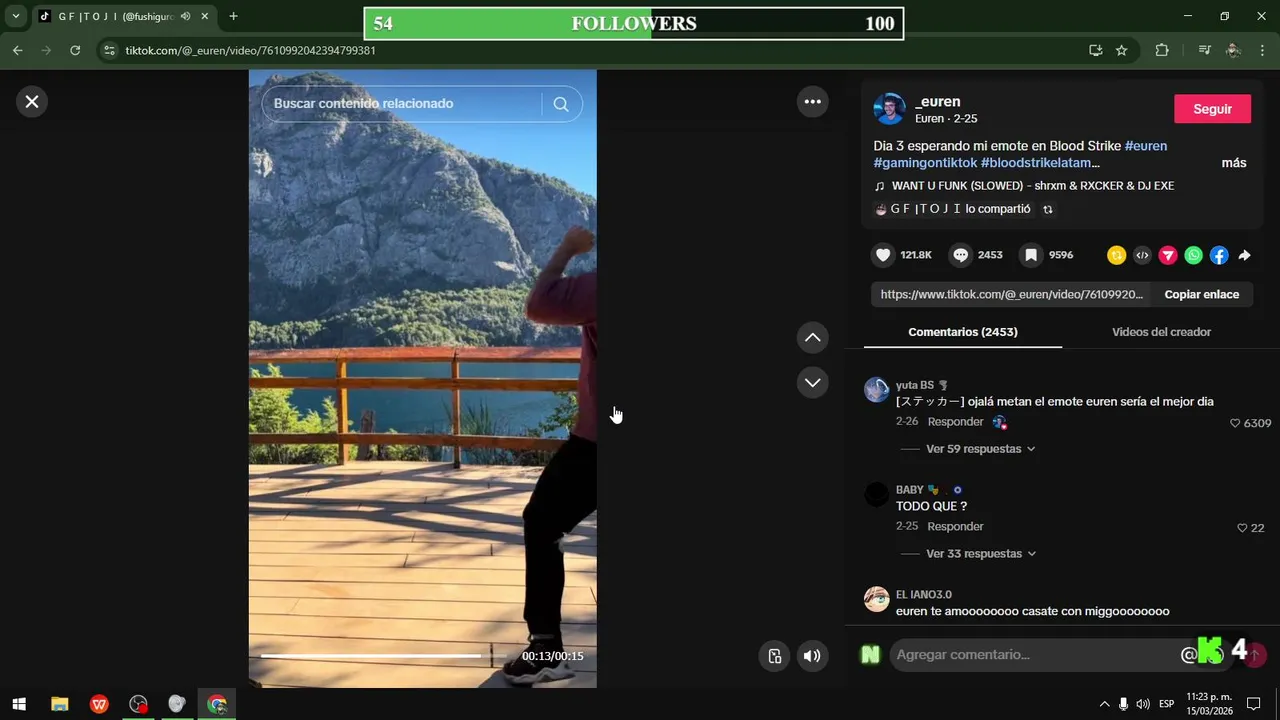The height and width of the screenshot is (720, 1280).
Task: Mute video with the speaker icon
Action: pyautogui.click(x=812, y=656)
